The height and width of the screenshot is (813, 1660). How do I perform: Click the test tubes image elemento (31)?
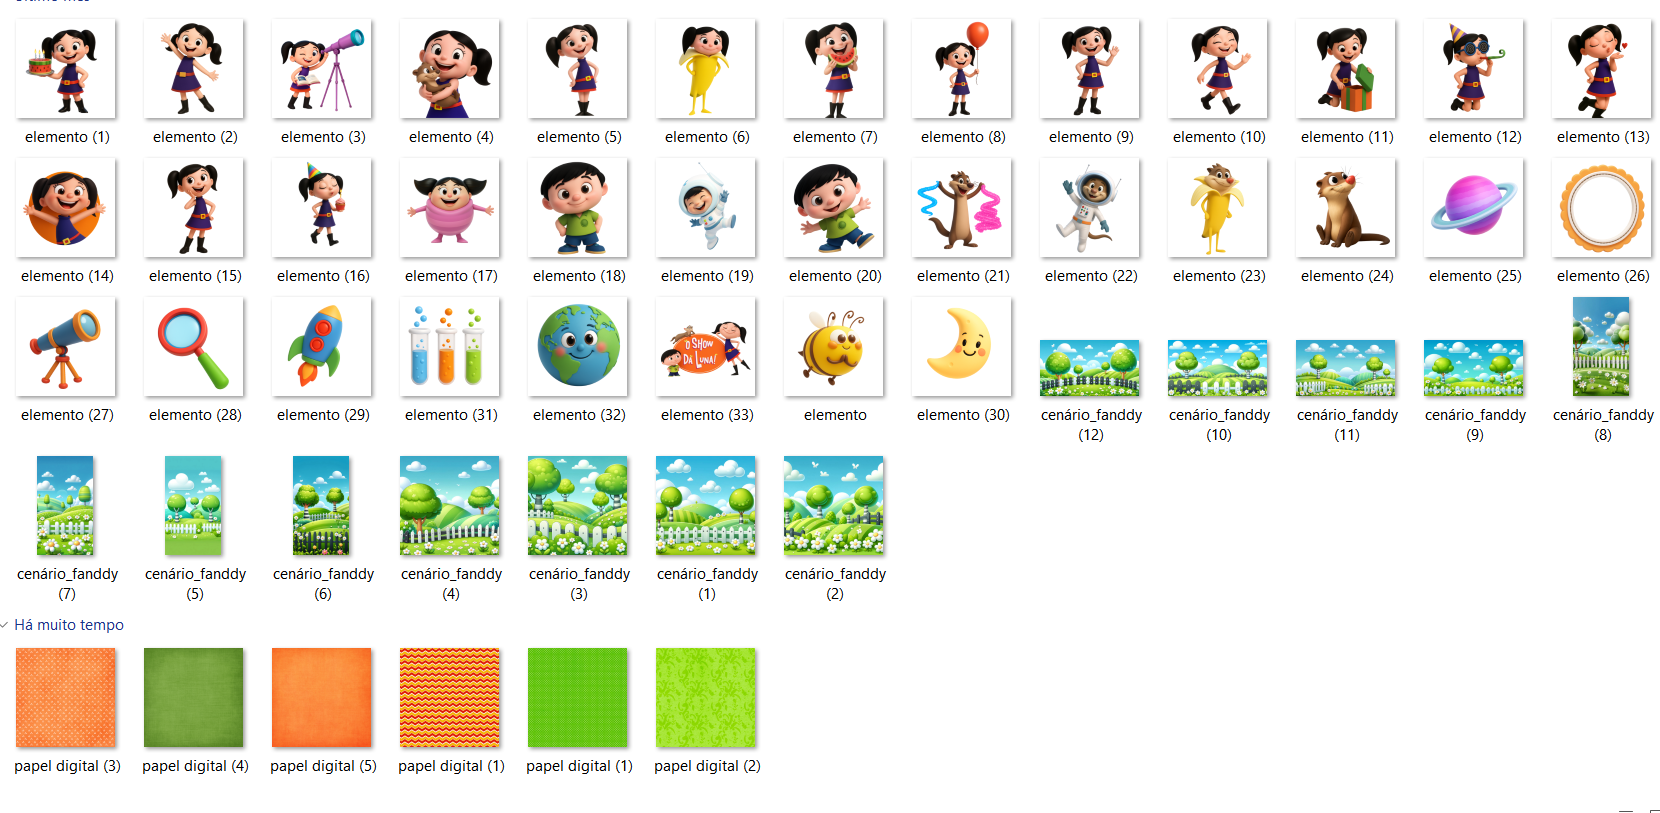pyautogui.click(x=450, y=347)
